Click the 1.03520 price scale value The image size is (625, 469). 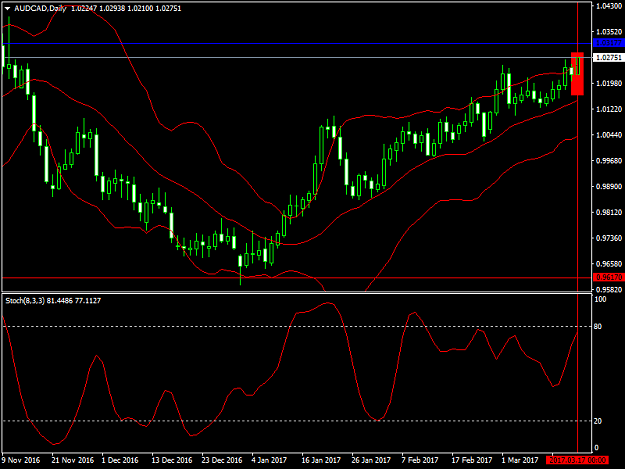609,32
